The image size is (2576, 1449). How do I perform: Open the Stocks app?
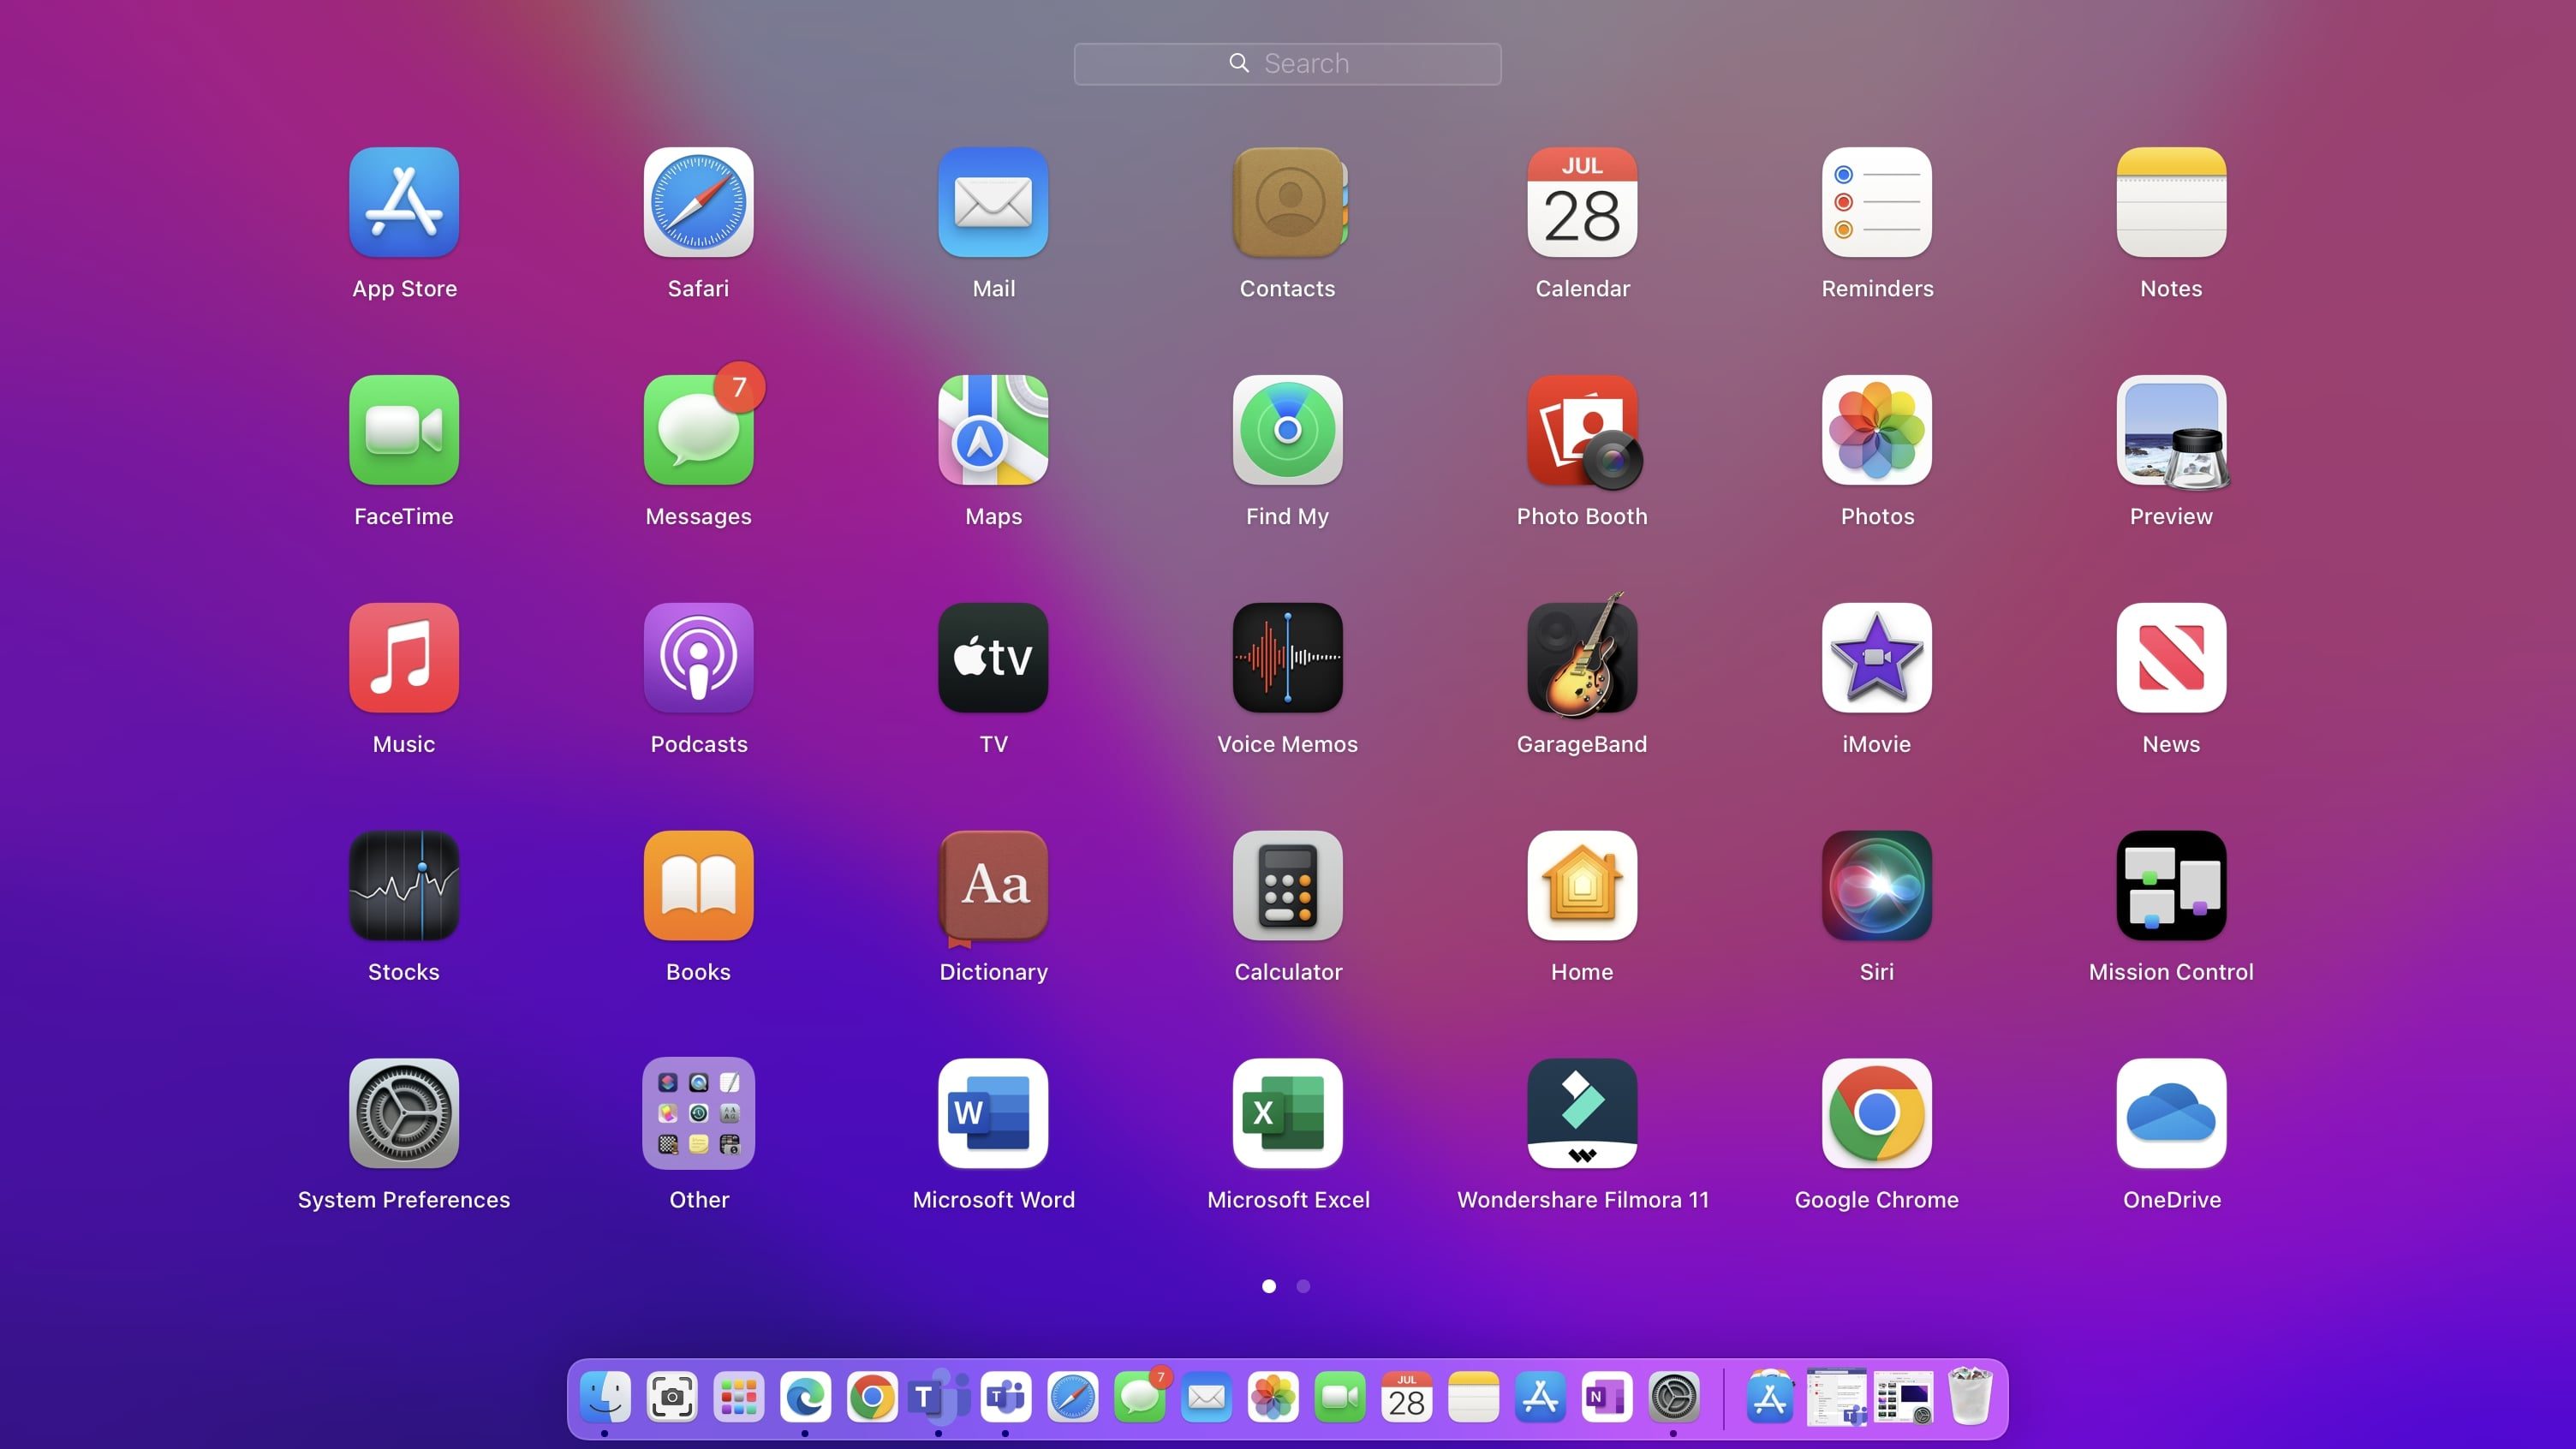point(403,886)
